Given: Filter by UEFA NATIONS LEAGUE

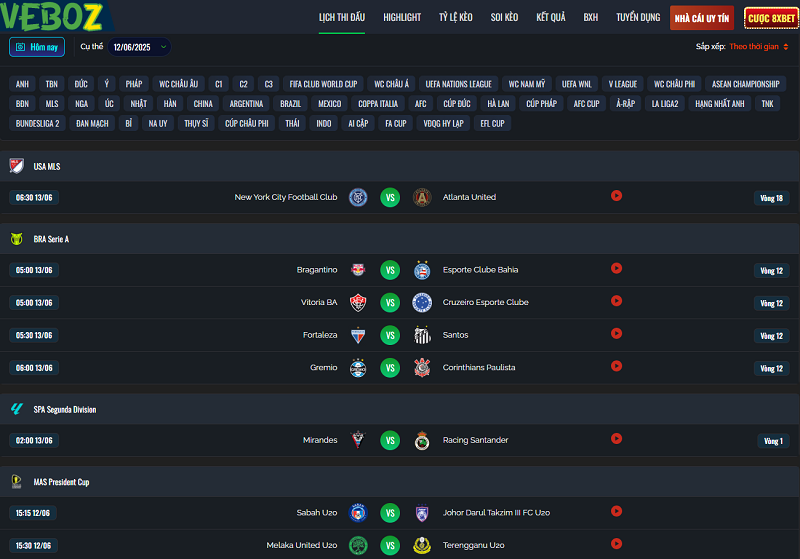Looking at the screenshot, I should click(459, 84).
